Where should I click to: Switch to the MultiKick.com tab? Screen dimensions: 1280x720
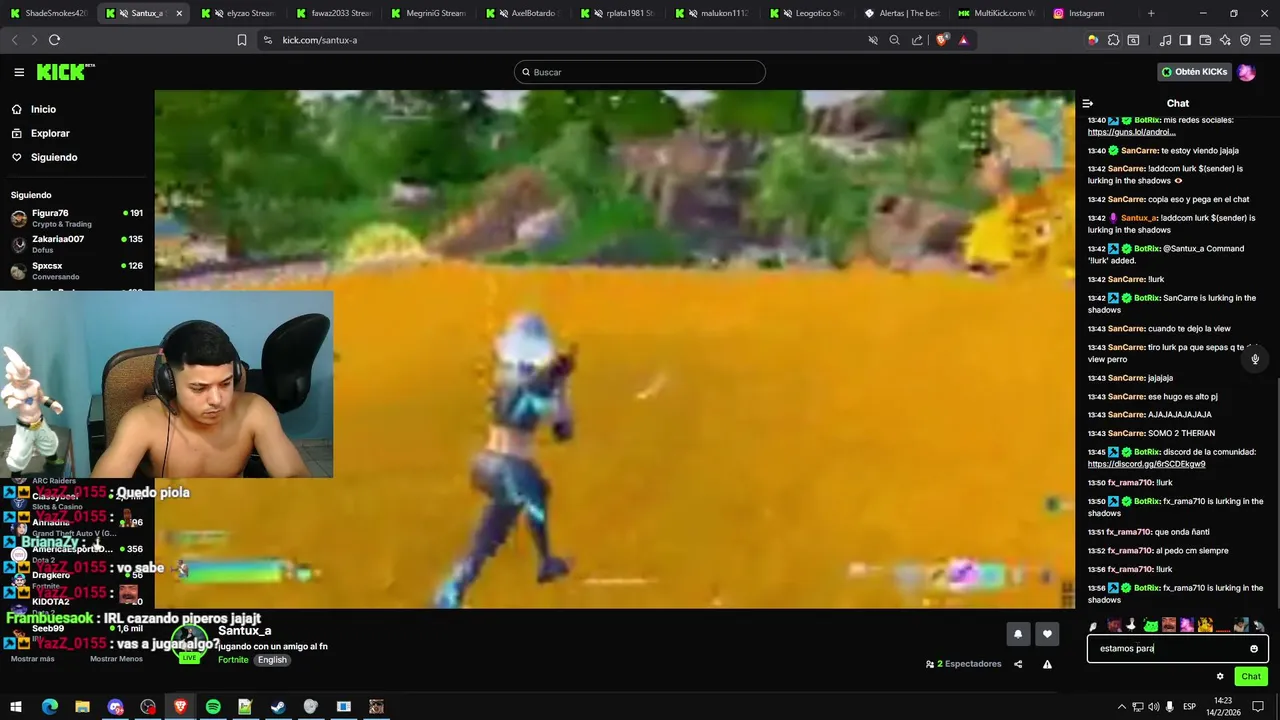[996, 13]
